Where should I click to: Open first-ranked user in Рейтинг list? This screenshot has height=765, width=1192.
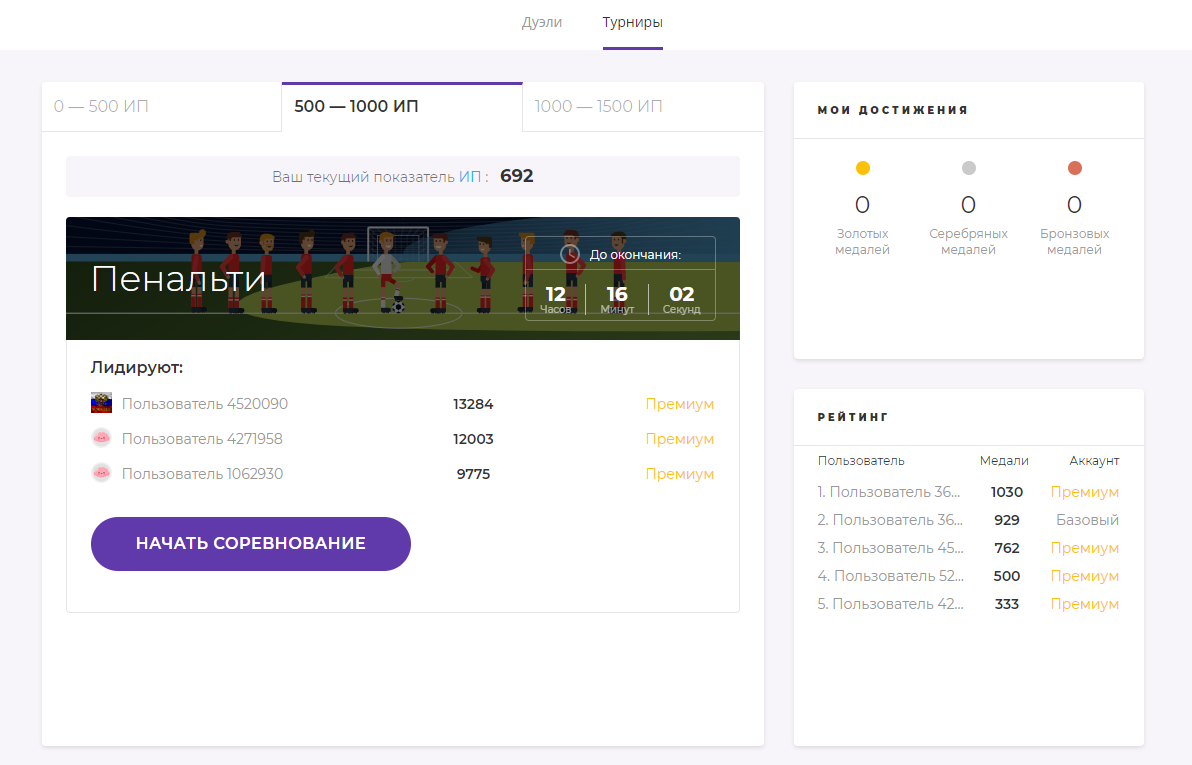click(x=889, y=492)
